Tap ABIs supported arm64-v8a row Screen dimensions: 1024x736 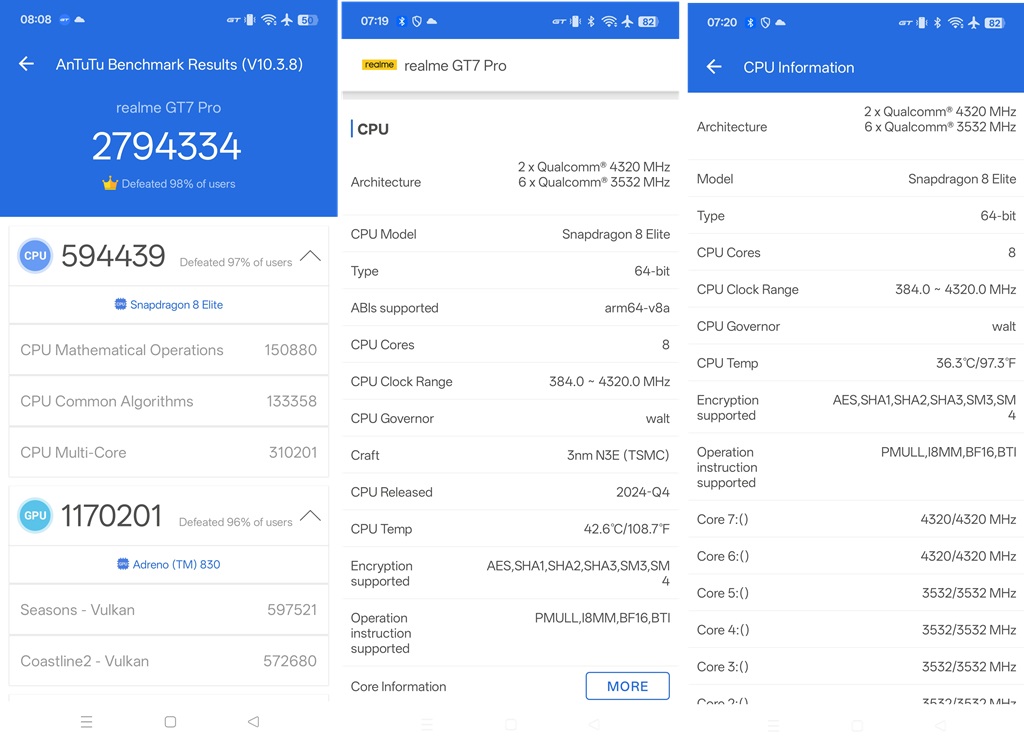tap(510, 308)
